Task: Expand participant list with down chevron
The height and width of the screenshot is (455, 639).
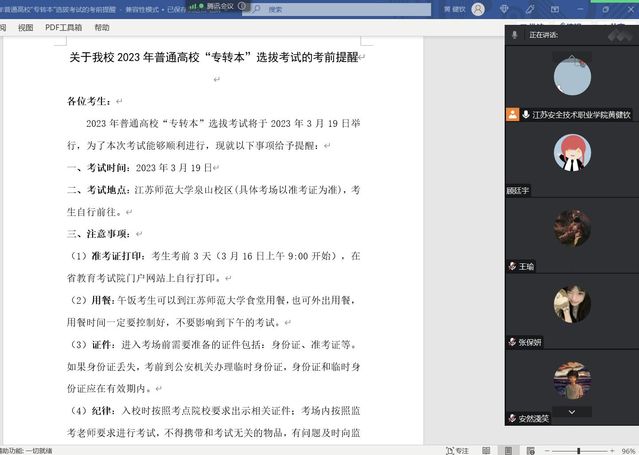Action: (572, 411)
